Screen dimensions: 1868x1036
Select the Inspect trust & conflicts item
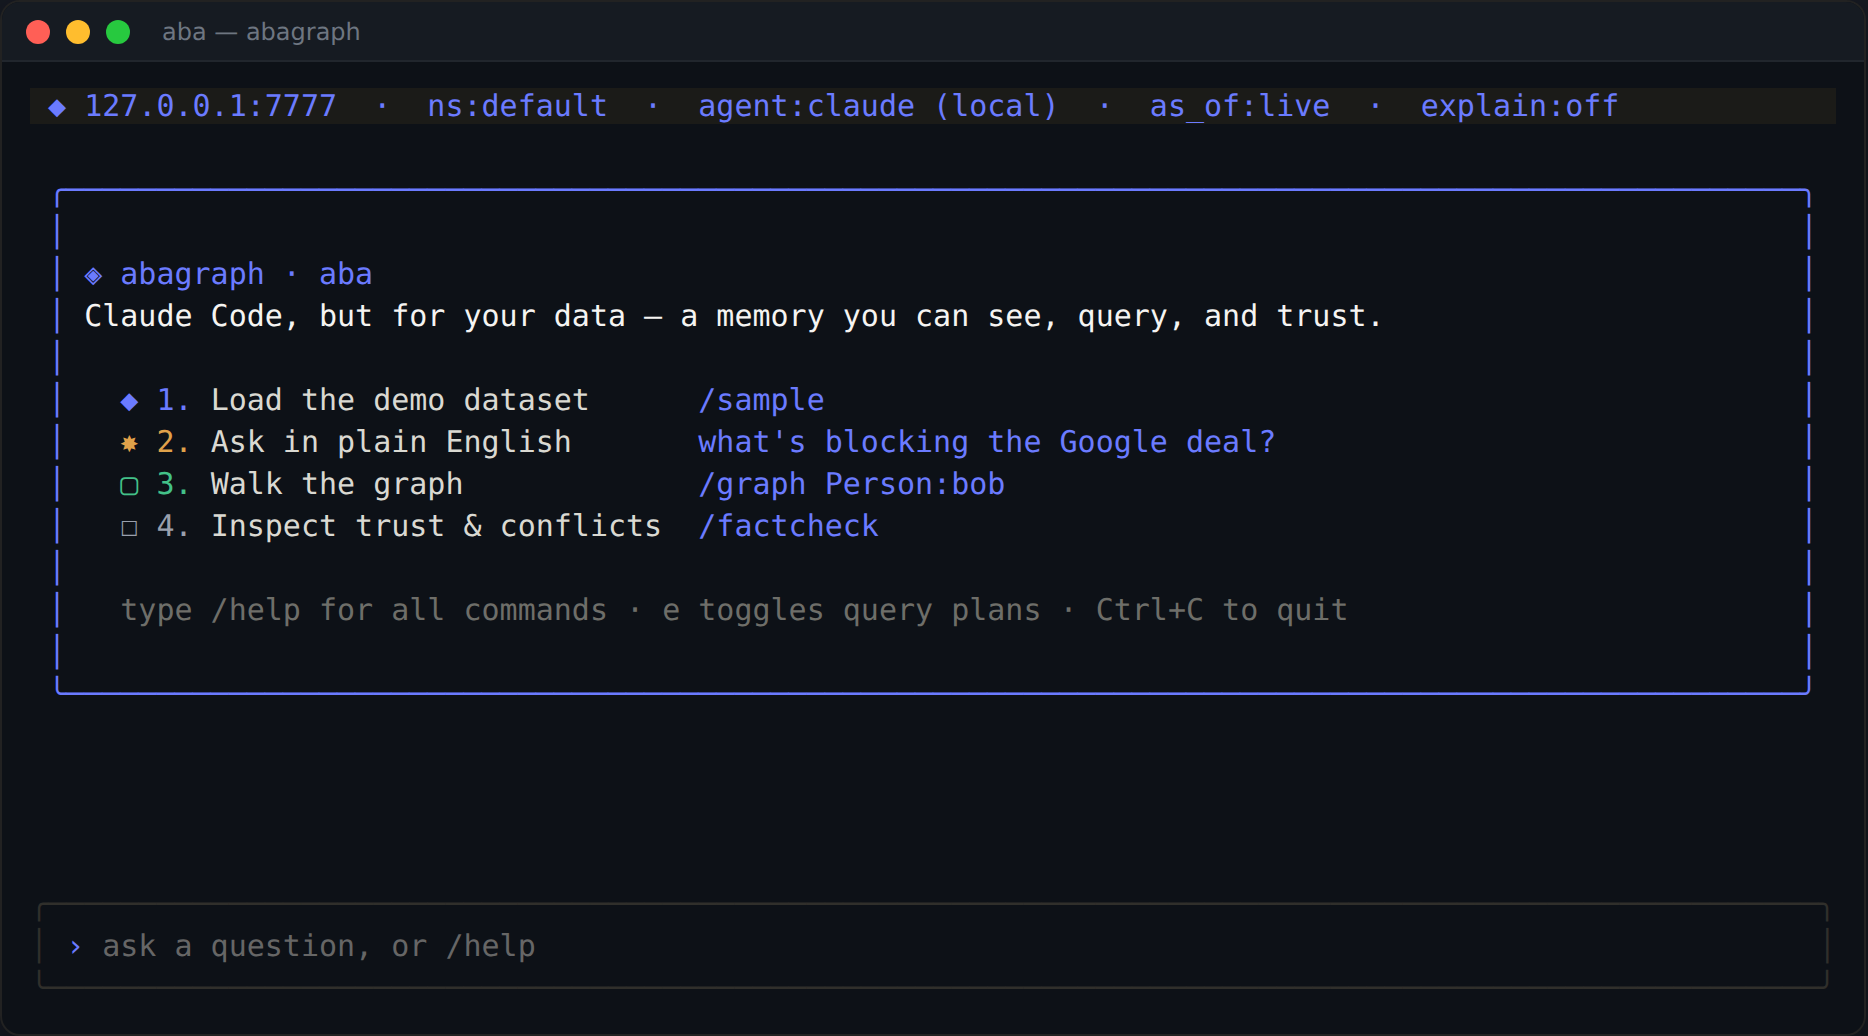(436, 526)
